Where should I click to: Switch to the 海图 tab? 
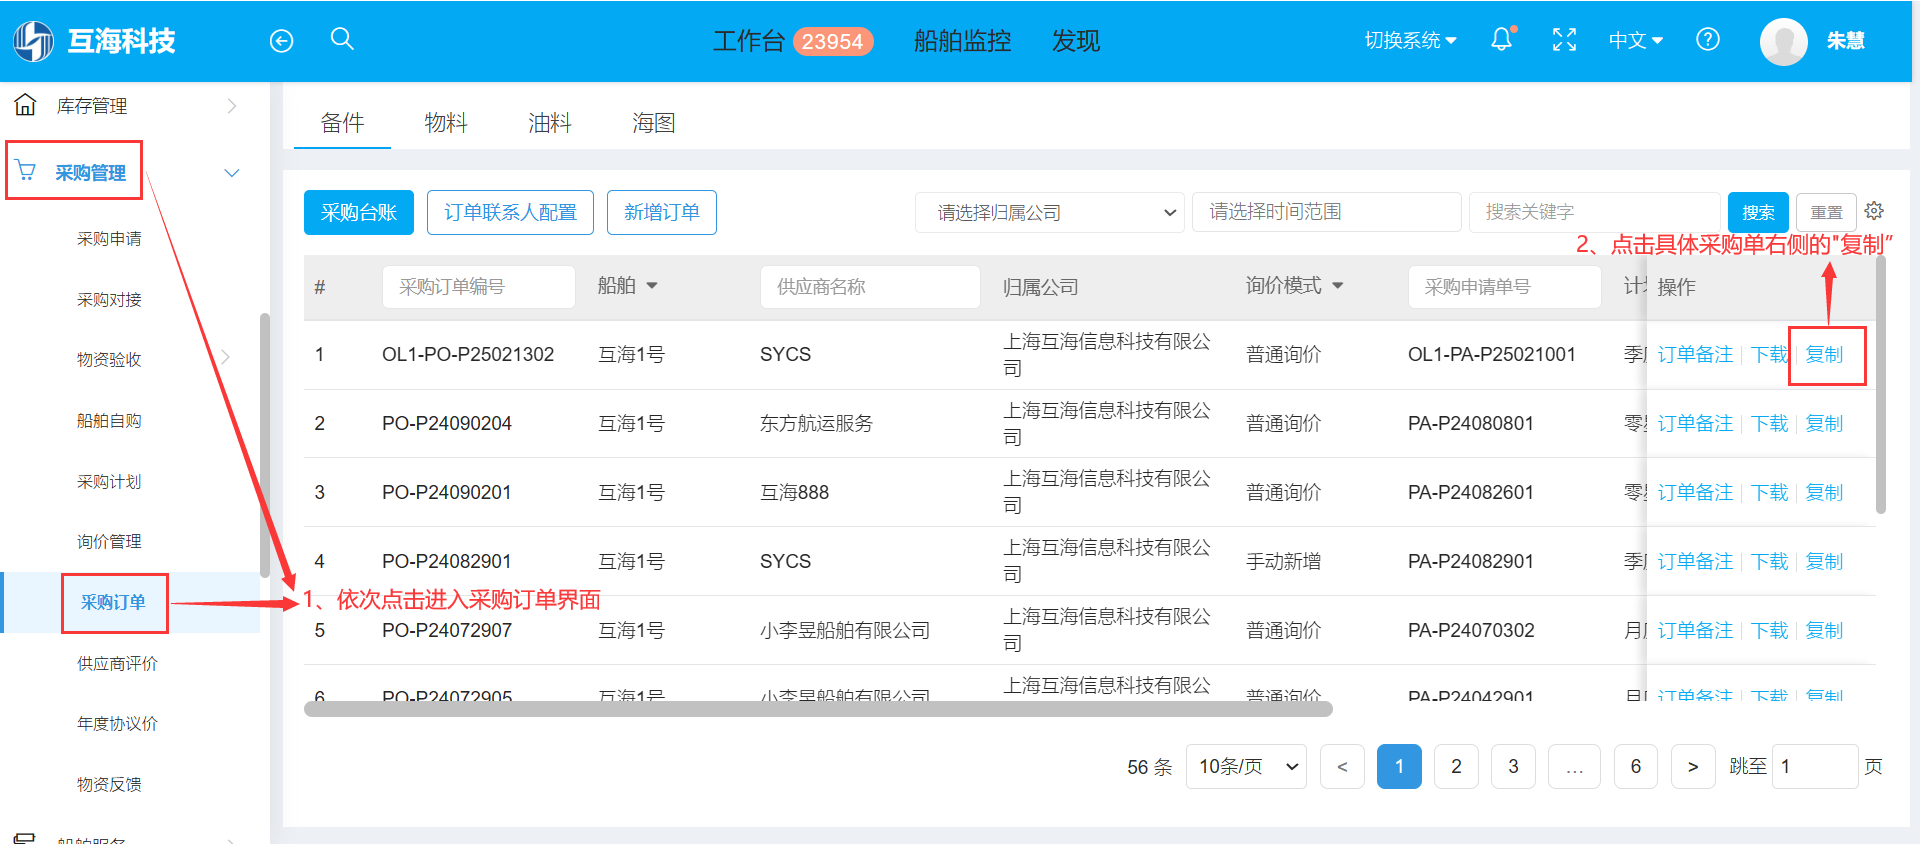click(654, 123)
